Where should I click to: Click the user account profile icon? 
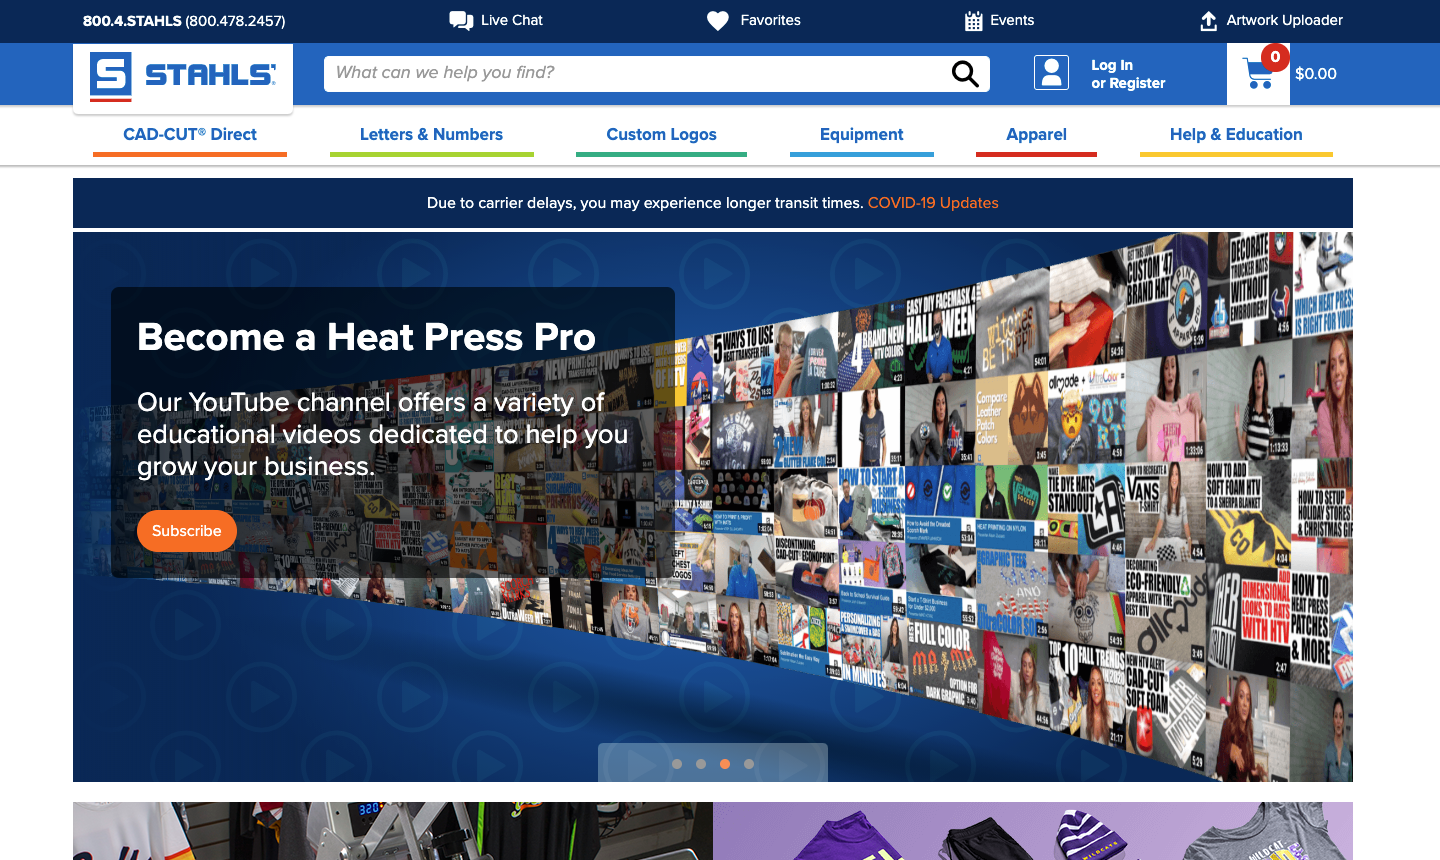tap(1051, 73)
